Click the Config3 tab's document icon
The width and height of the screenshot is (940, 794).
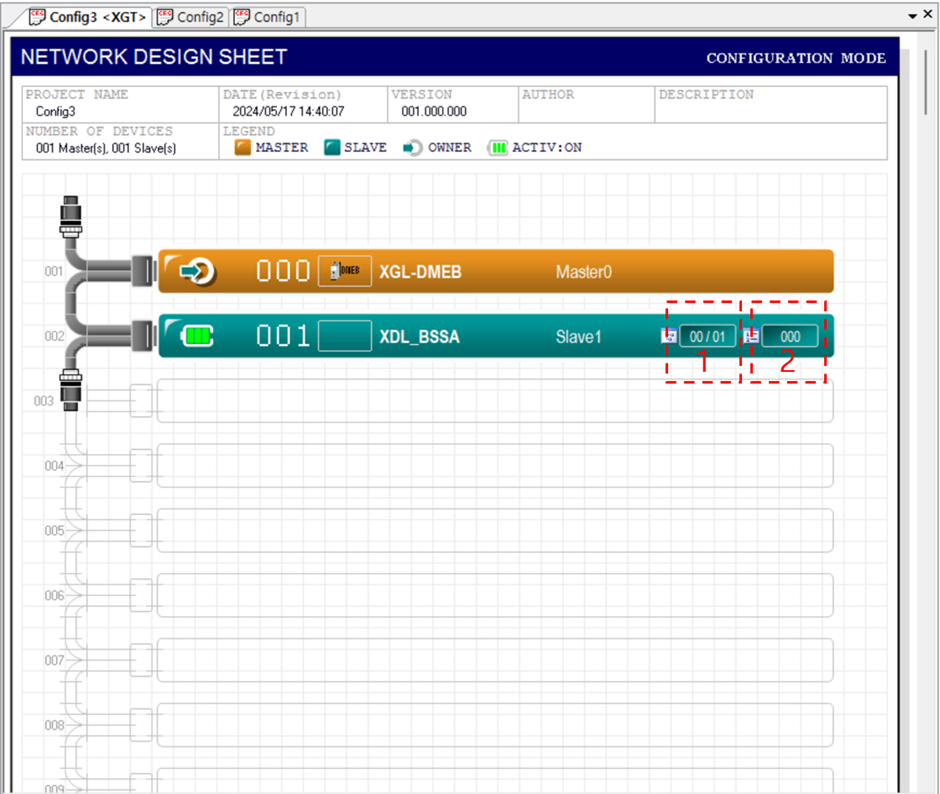tap(37, 17)
